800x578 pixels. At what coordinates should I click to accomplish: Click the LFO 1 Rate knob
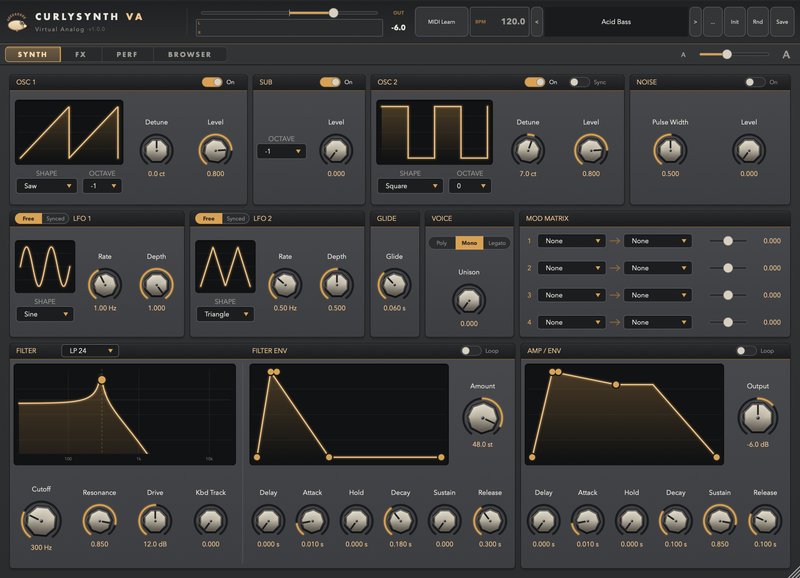point(105,284)
